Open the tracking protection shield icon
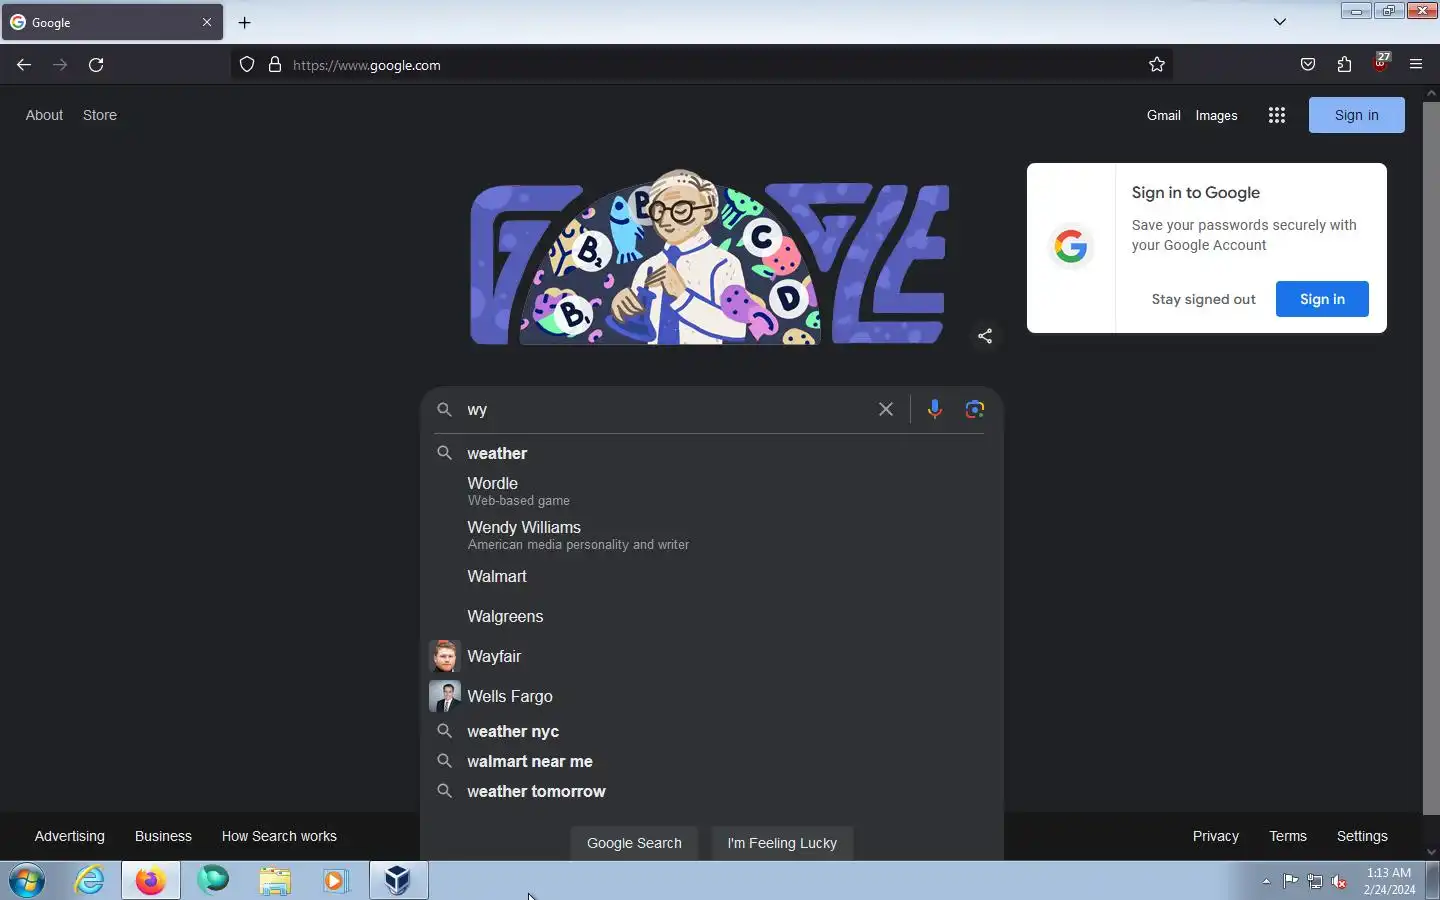This screenshot has width=1440, height=900. [x=247, y=65]
